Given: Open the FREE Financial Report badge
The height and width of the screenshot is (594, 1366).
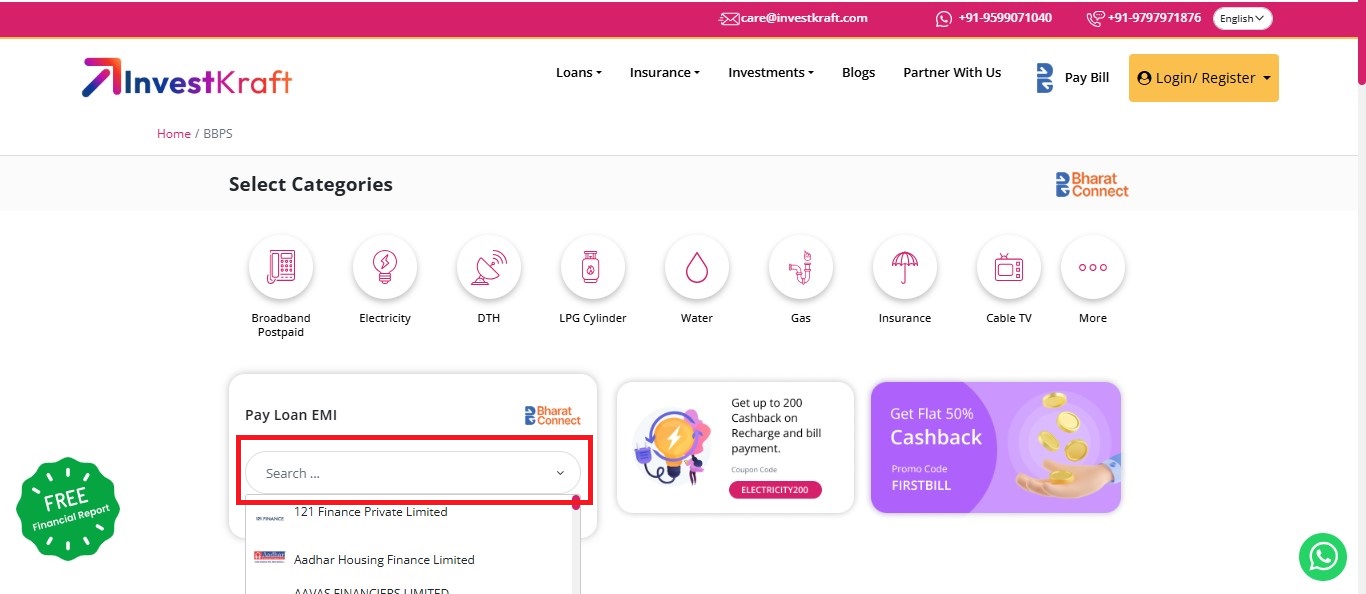Looking at the screenshot, I should [68, 509].
